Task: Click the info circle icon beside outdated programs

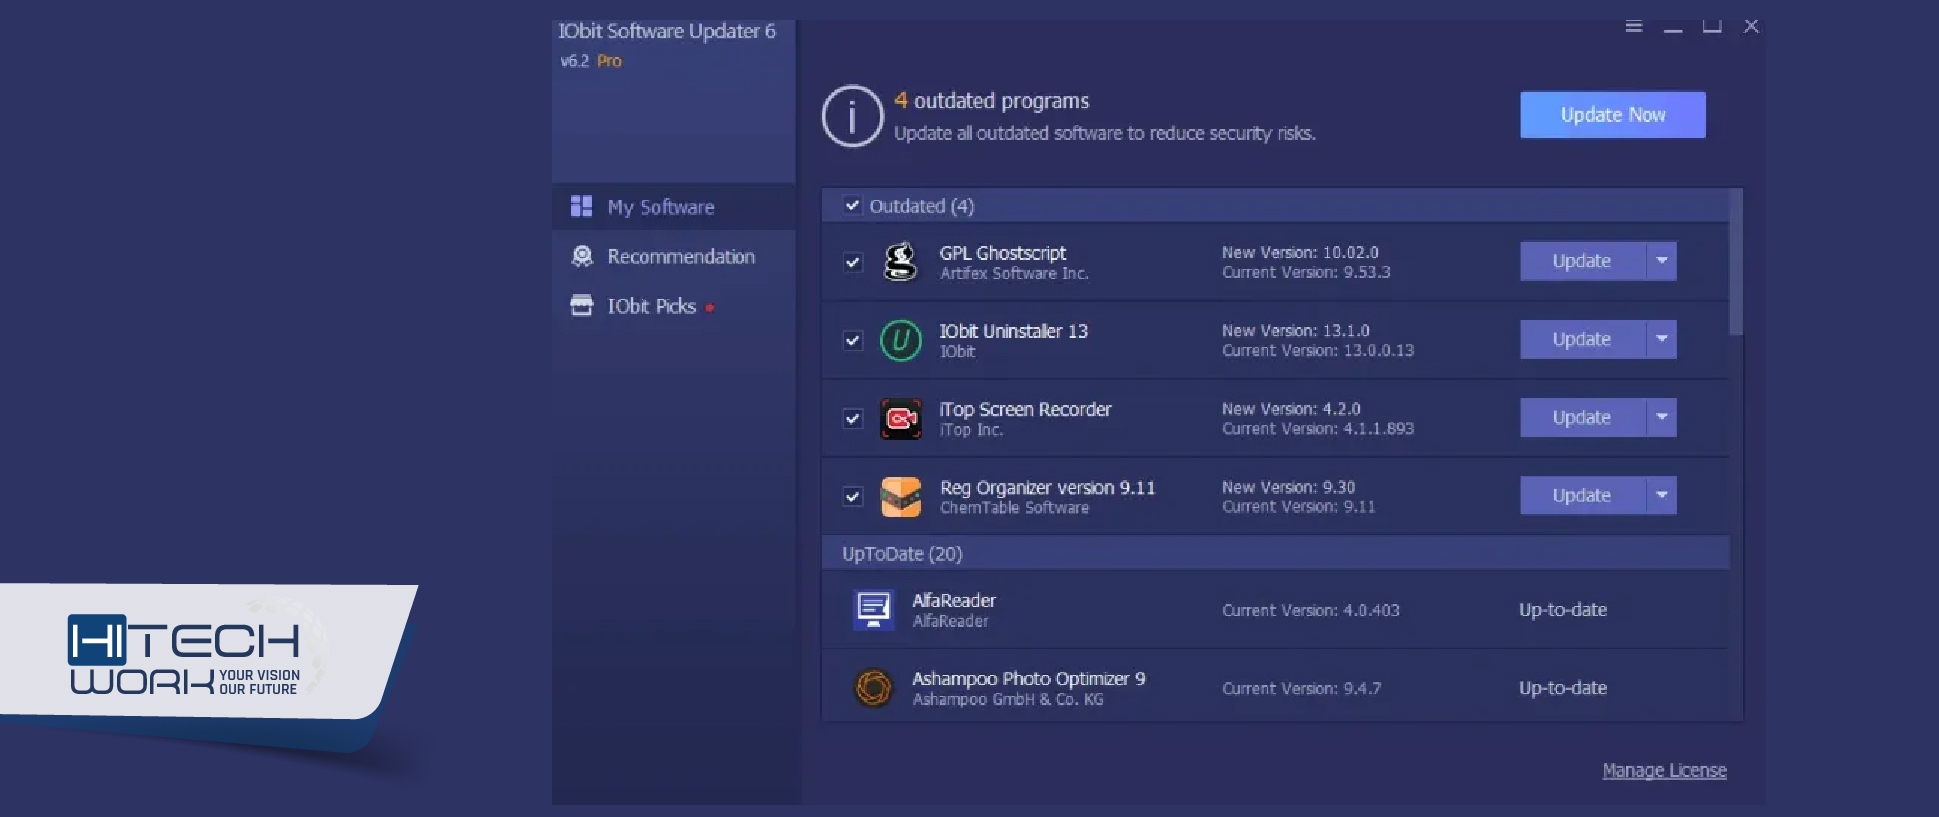Action: click(x=852, y=116)
